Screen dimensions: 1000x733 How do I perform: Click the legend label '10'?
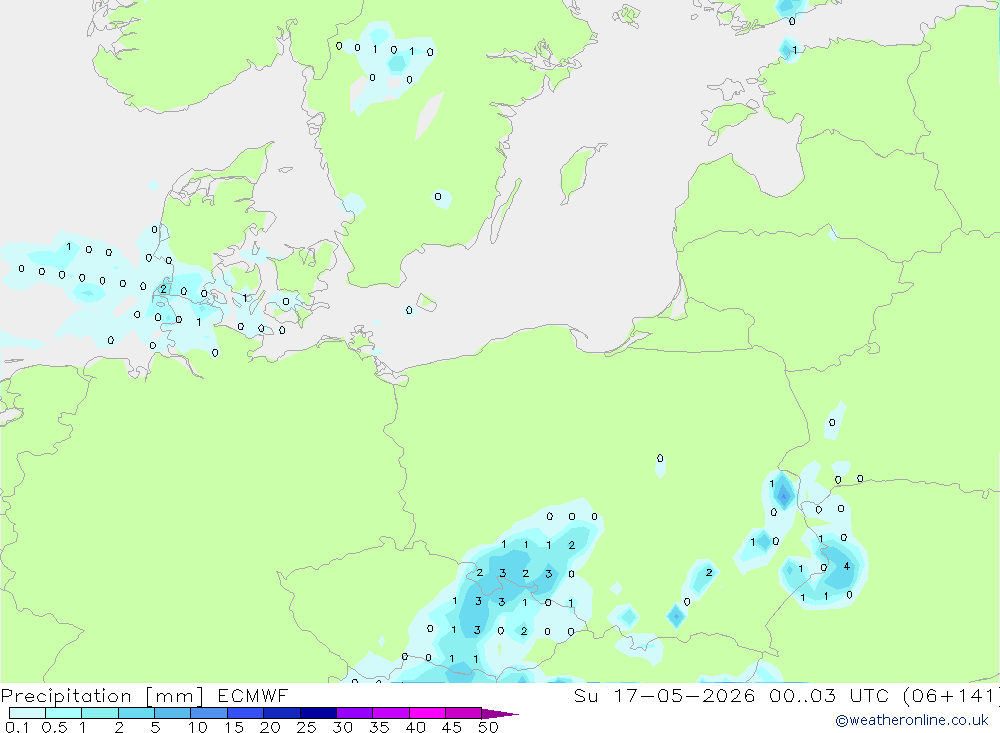pos(198,727)
